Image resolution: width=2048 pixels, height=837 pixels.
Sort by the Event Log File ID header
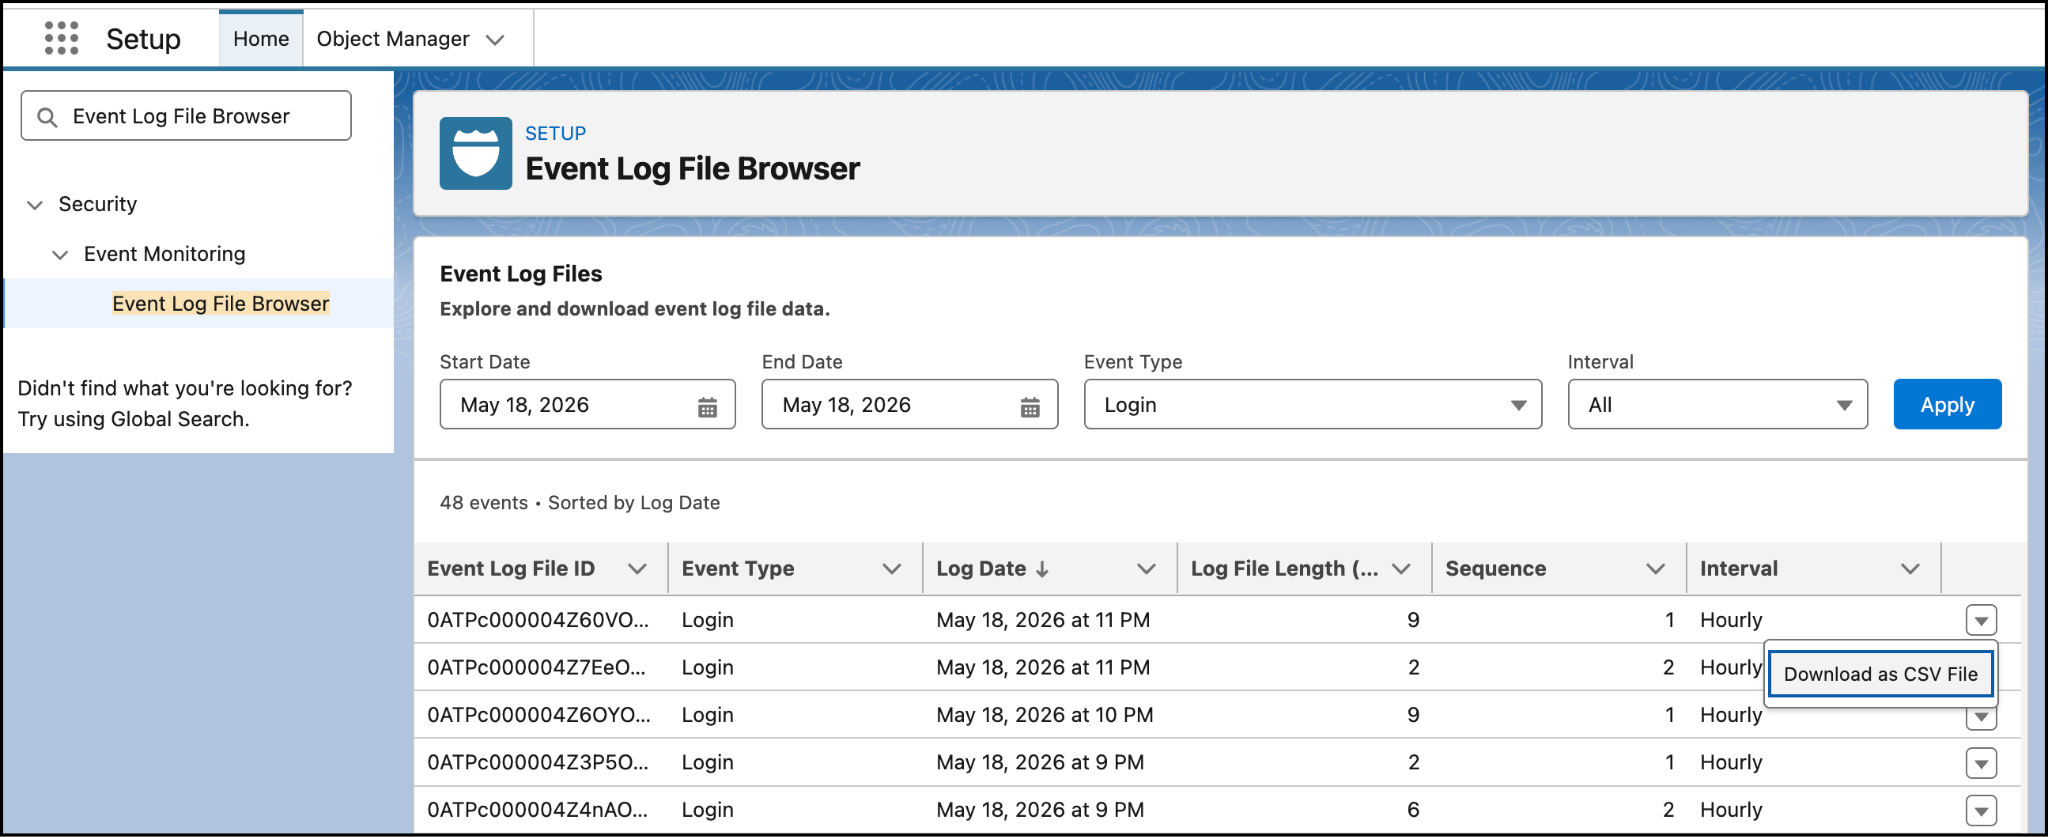pos(511,569)
